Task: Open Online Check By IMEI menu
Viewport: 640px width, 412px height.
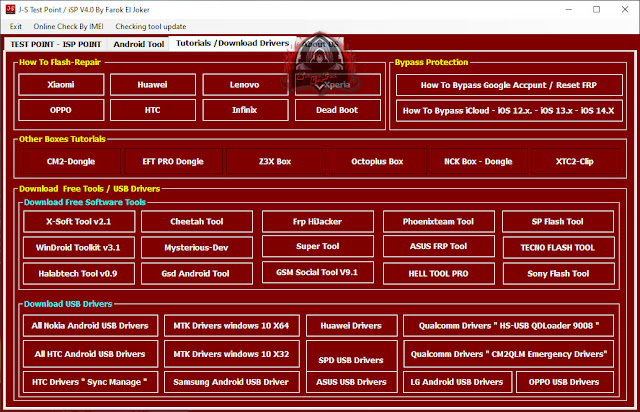Action: click(68, 27)
